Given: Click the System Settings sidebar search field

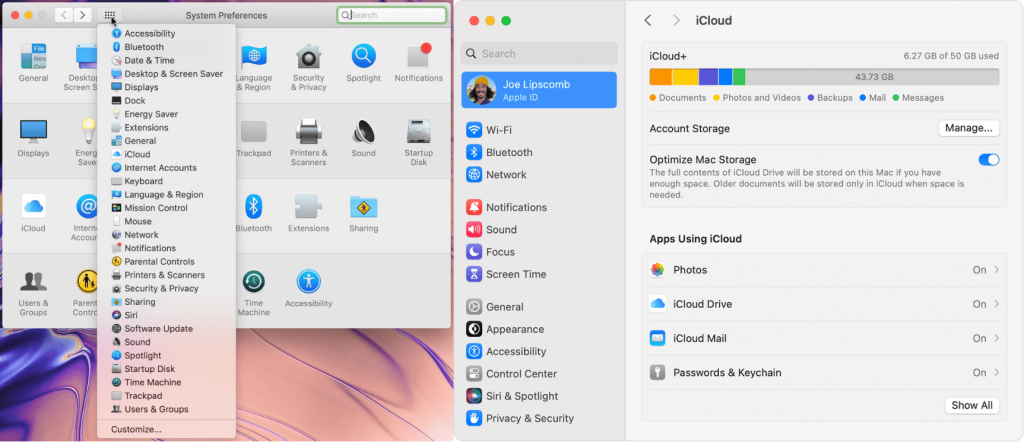Looking at the screenshot, I should pos(539,54).
